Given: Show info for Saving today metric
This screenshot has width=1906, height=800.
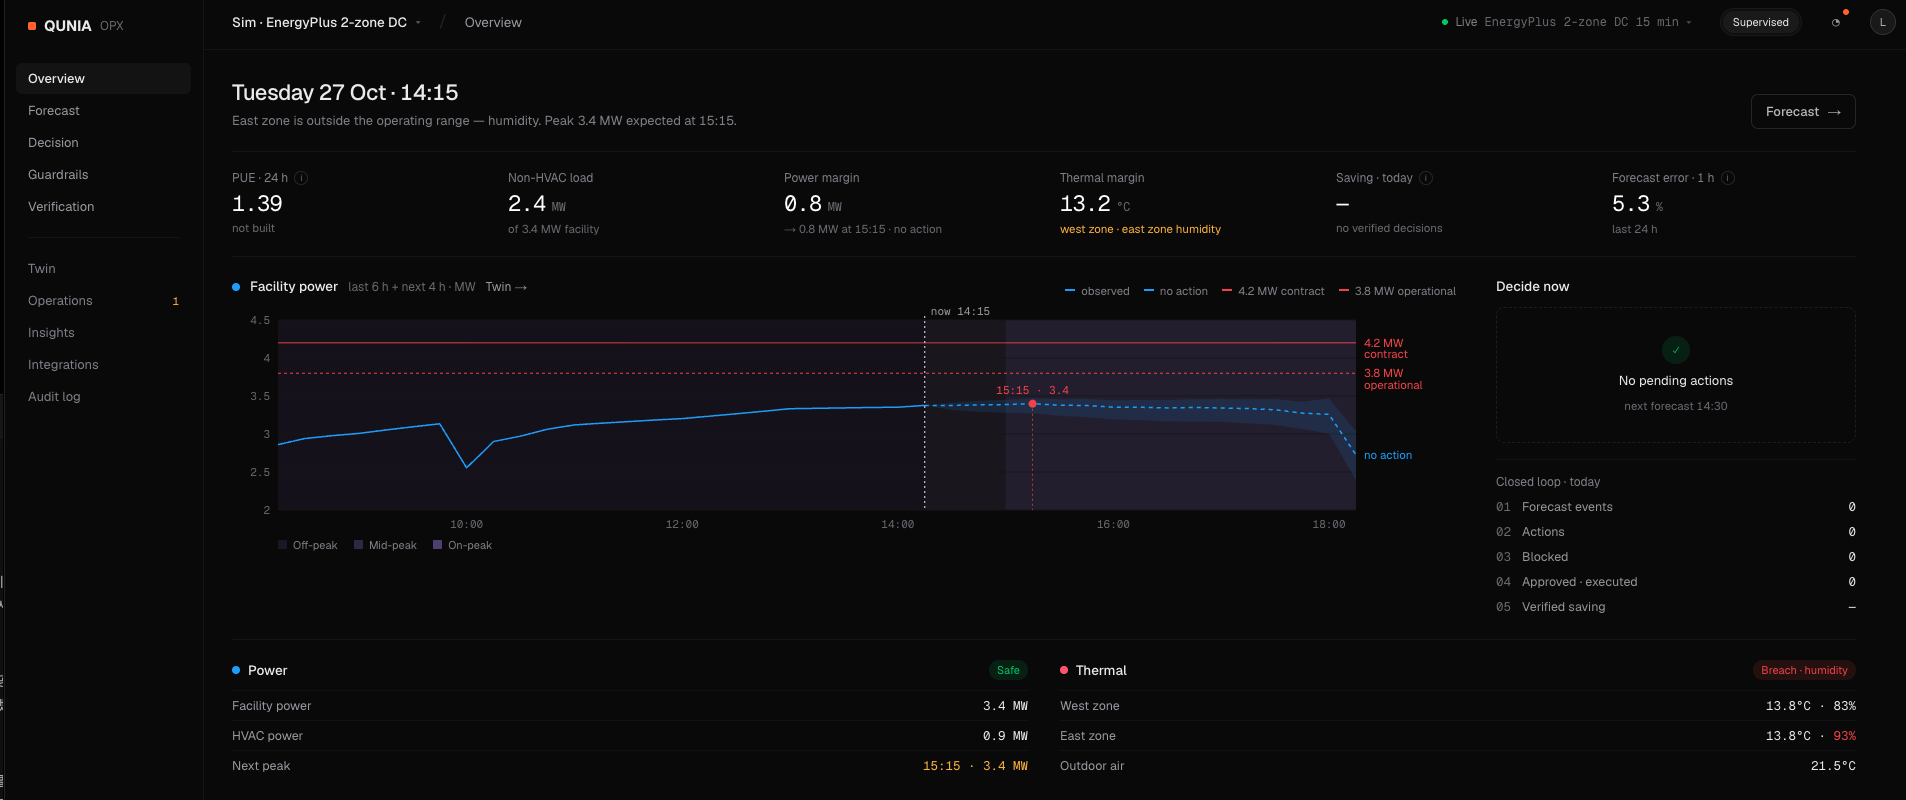Looking at the screenshot, I should tap(1426, 178).
